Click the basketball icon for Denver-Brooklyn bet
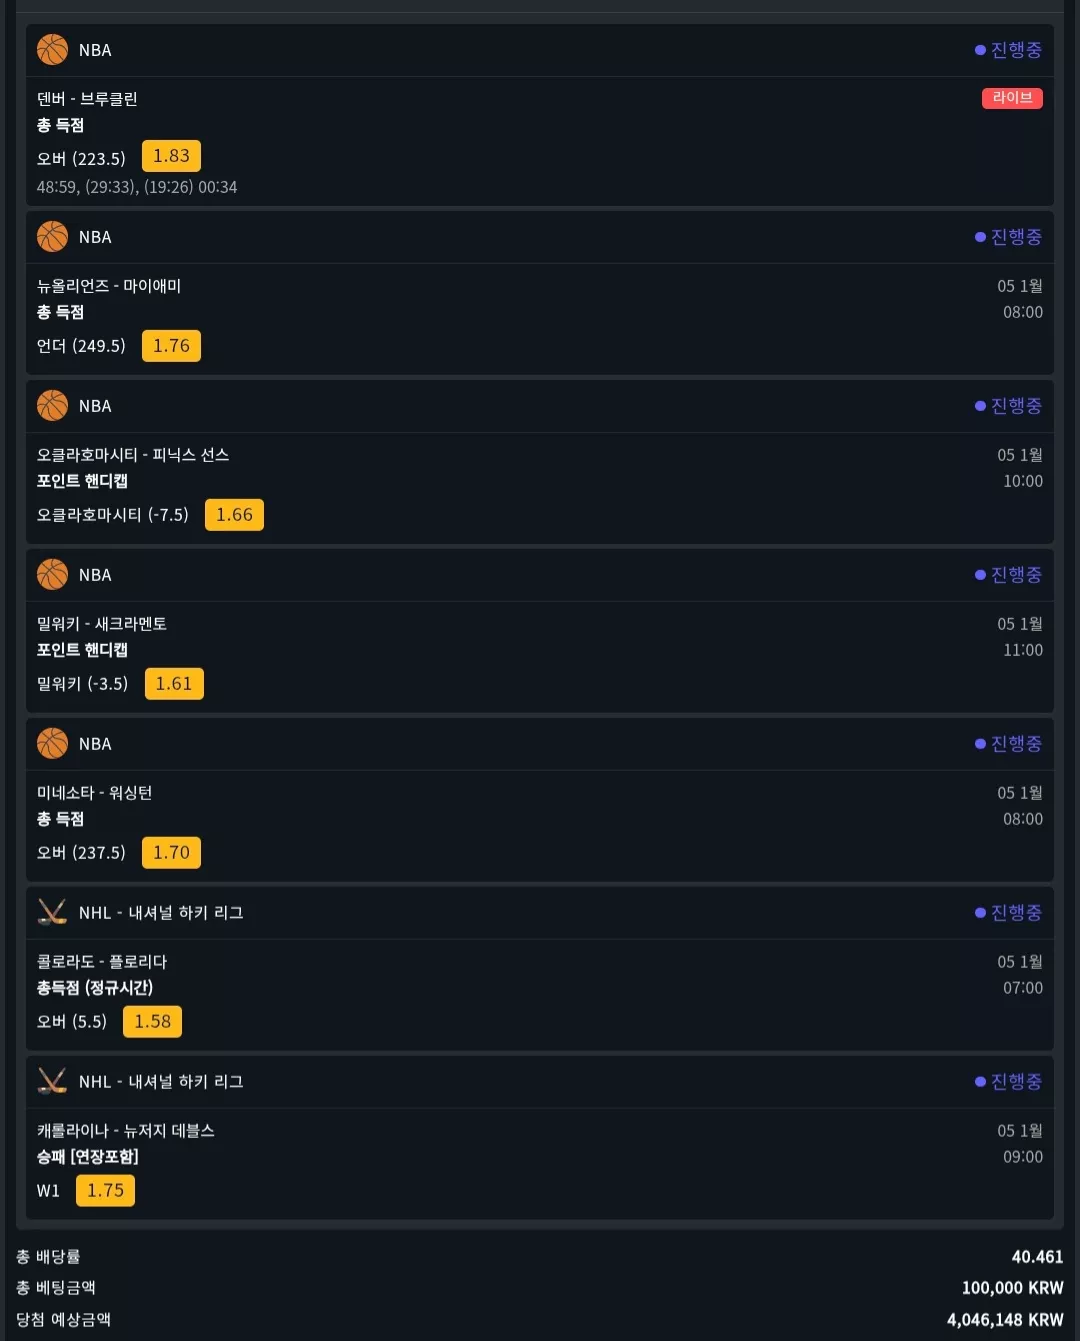Viewport: 1080px width, 1341px height. [x=52, y=49]
